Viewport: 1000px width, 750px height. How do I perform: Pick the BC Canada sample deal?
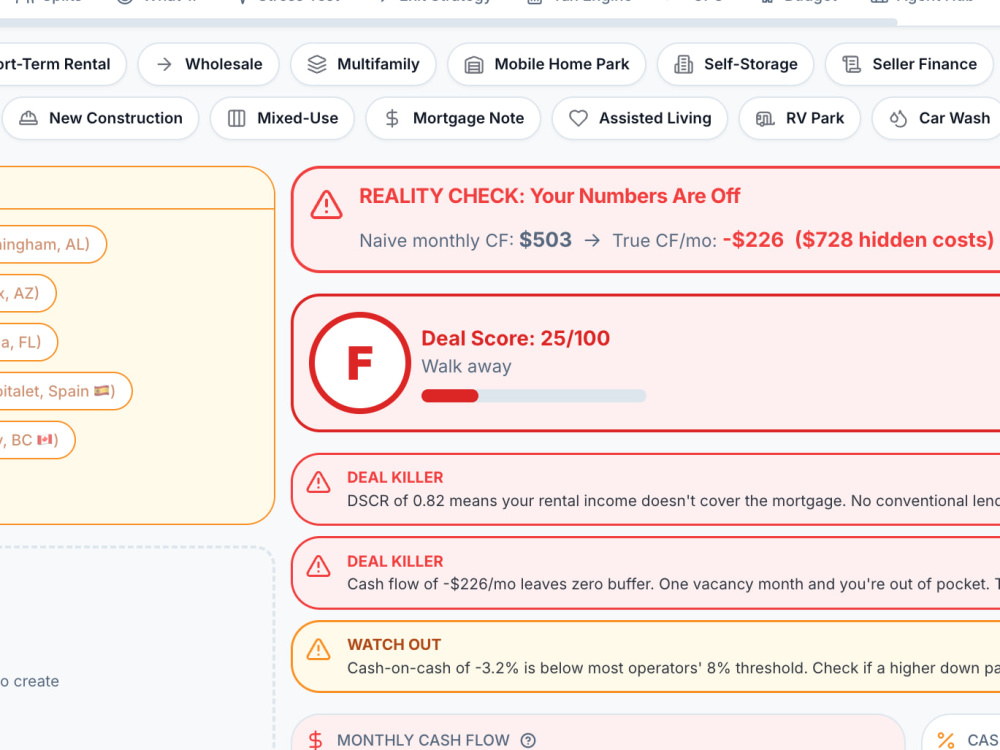pyautogui.click(x=36, y=440)
